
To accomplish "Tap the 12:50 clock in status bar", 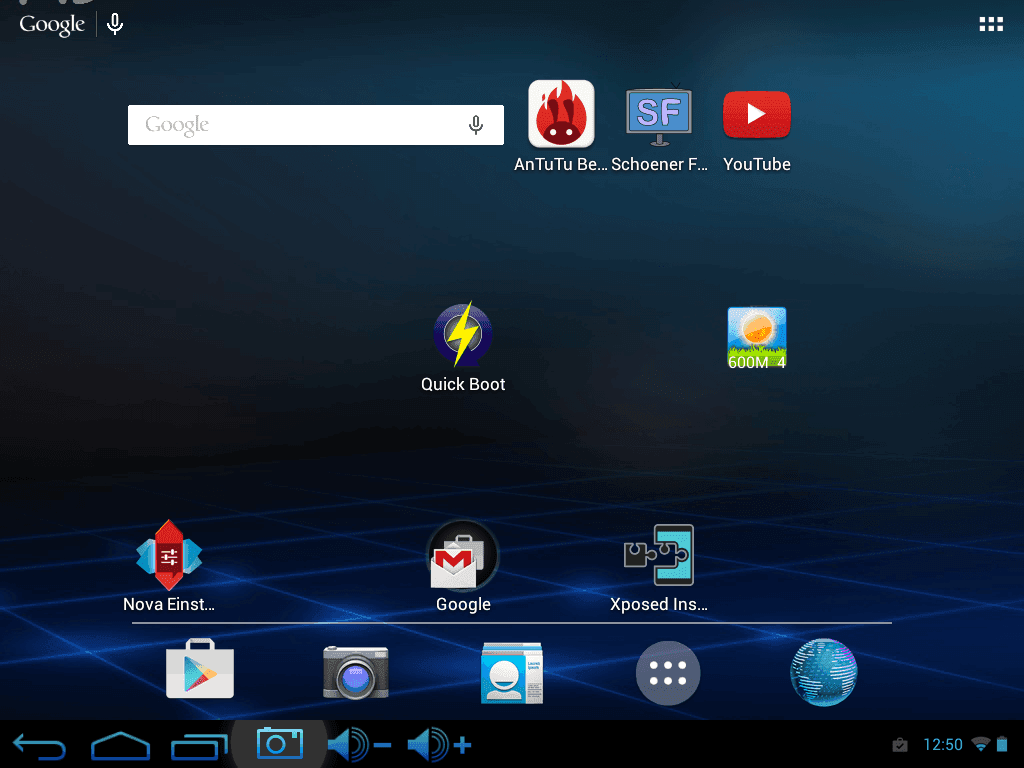I will [942, 744].
